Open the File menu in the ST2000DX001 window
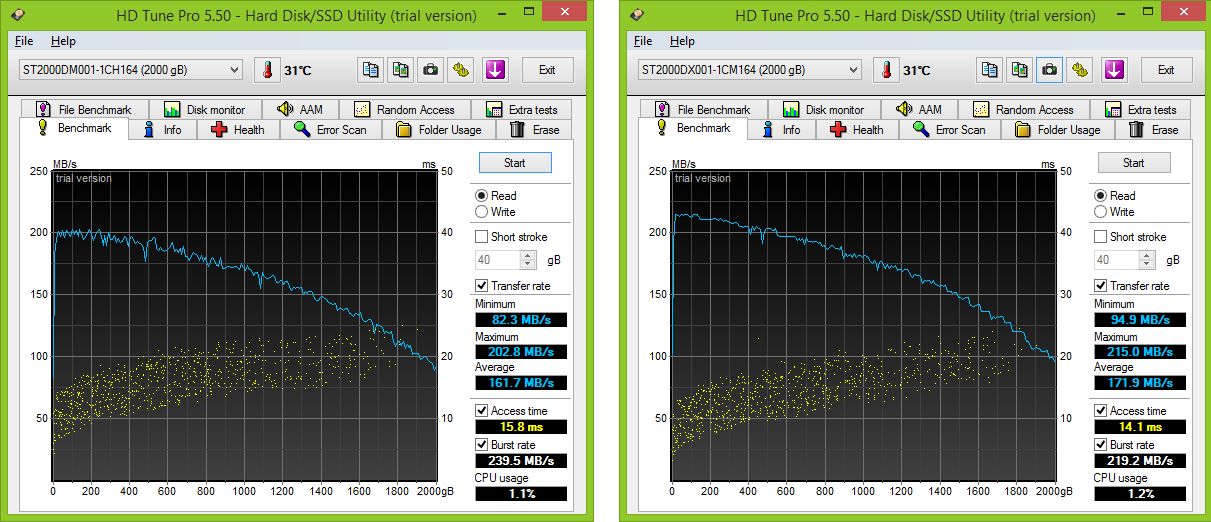Image resolution: width=1211 pixels, height=522 pixels. [x=643, y=41]
